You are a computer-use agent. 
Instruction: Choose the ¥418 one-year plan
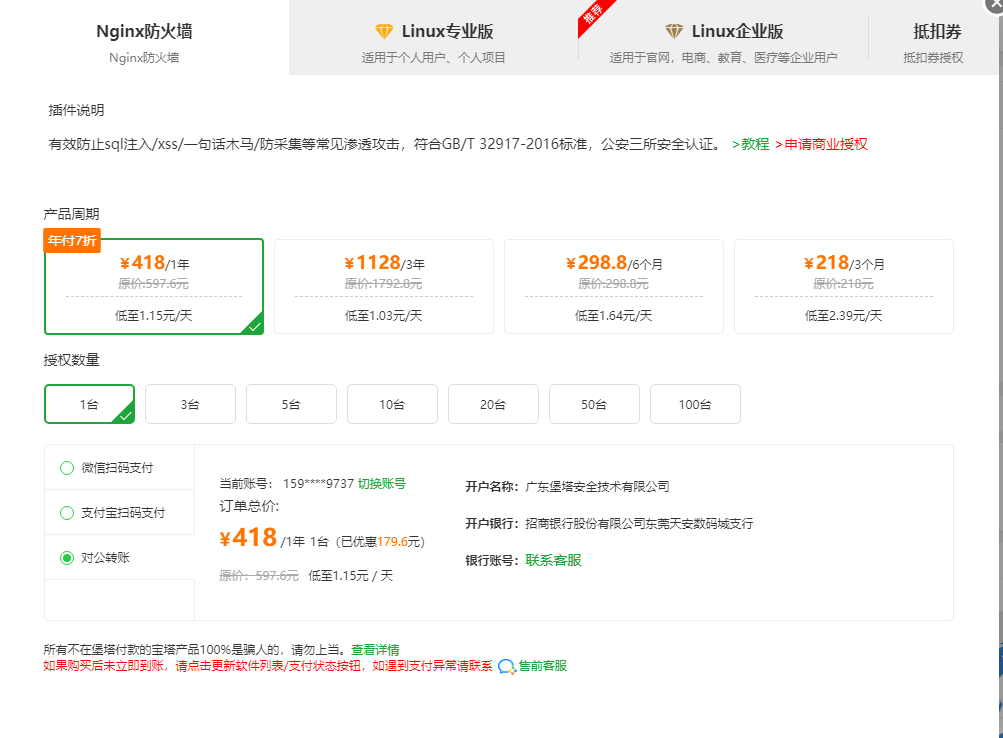coord(154,286)
